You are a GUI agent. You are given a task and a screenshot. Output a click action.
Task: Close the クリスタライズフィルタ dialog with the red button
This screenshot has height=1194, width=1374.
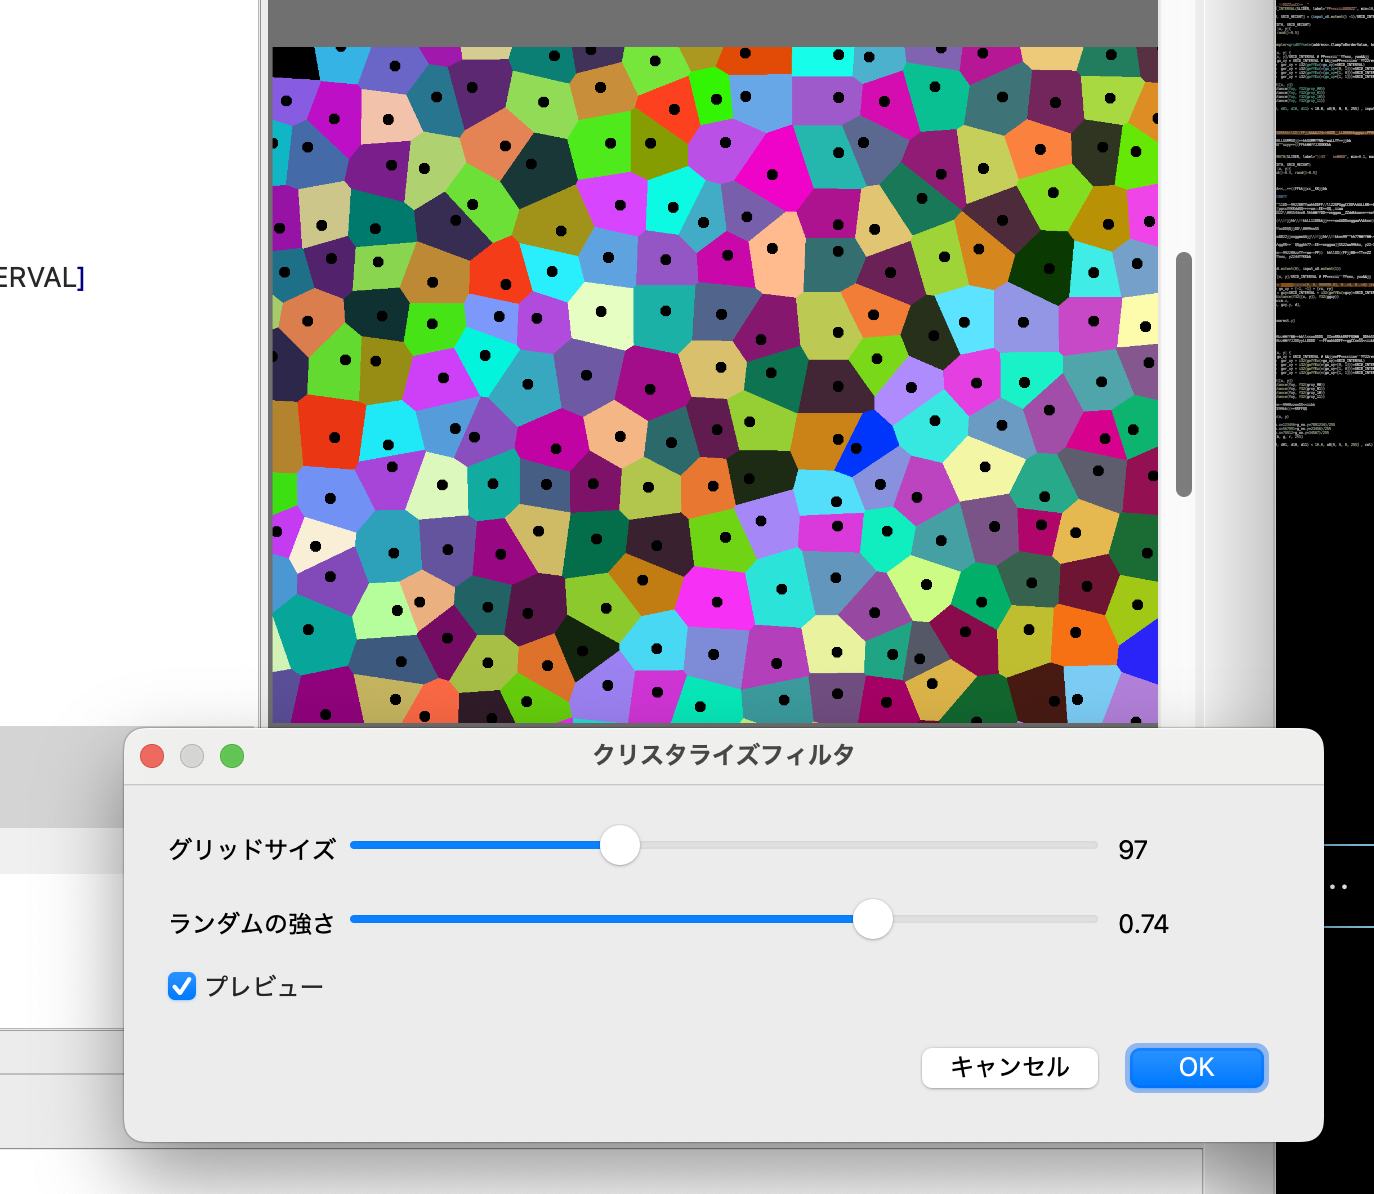151,757
